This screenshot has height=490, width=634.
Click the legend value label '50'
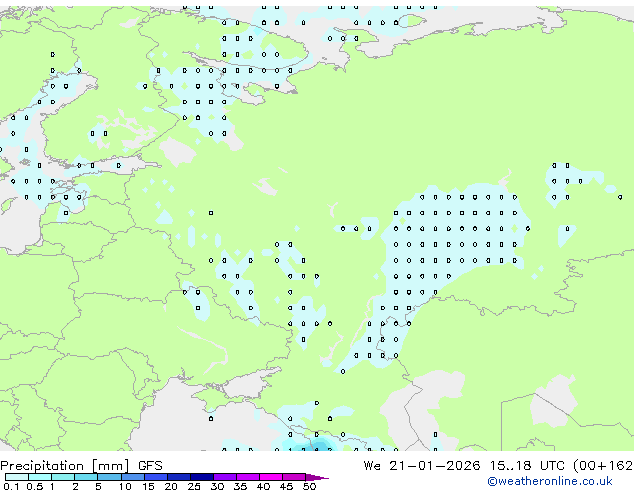pos(309,486)
